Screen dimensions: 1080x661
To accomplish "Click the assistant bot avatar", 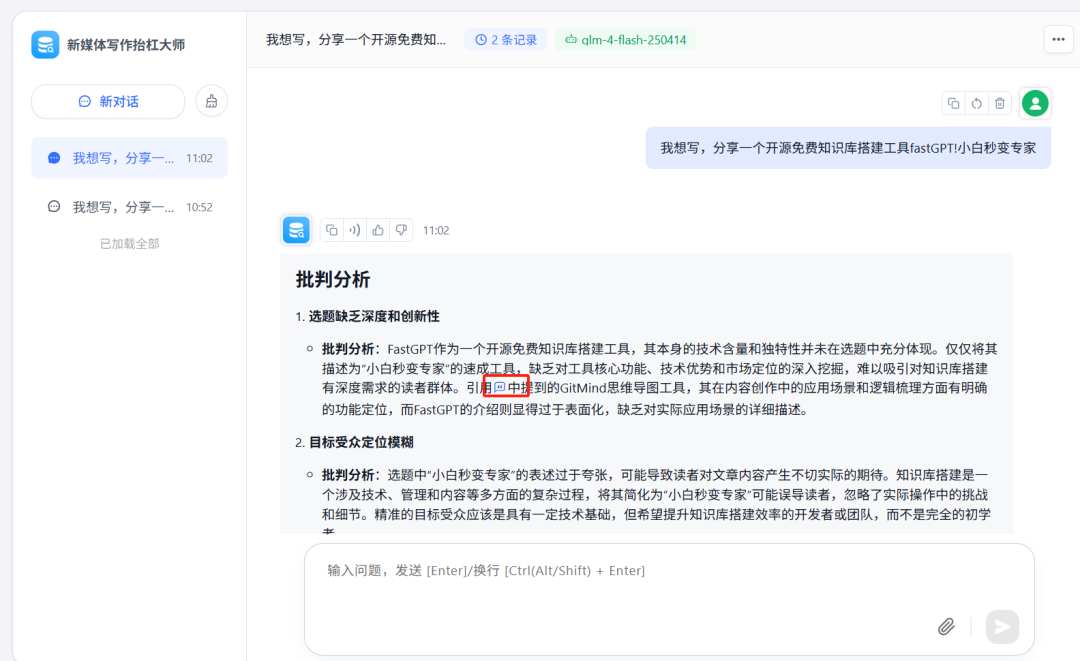I will click(296, 230).
